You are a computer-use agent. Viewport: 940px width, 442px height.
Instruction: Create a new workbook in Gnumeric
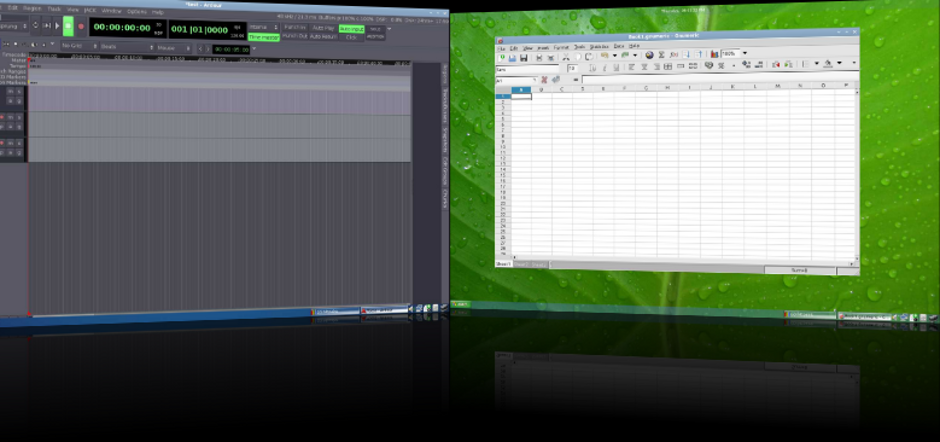click(501, 58)
